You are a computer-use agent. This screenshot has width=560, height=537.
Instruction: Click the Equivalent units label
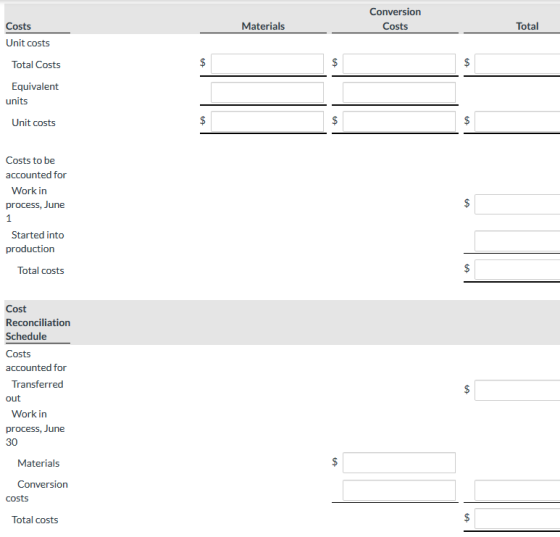coord(32,94)
